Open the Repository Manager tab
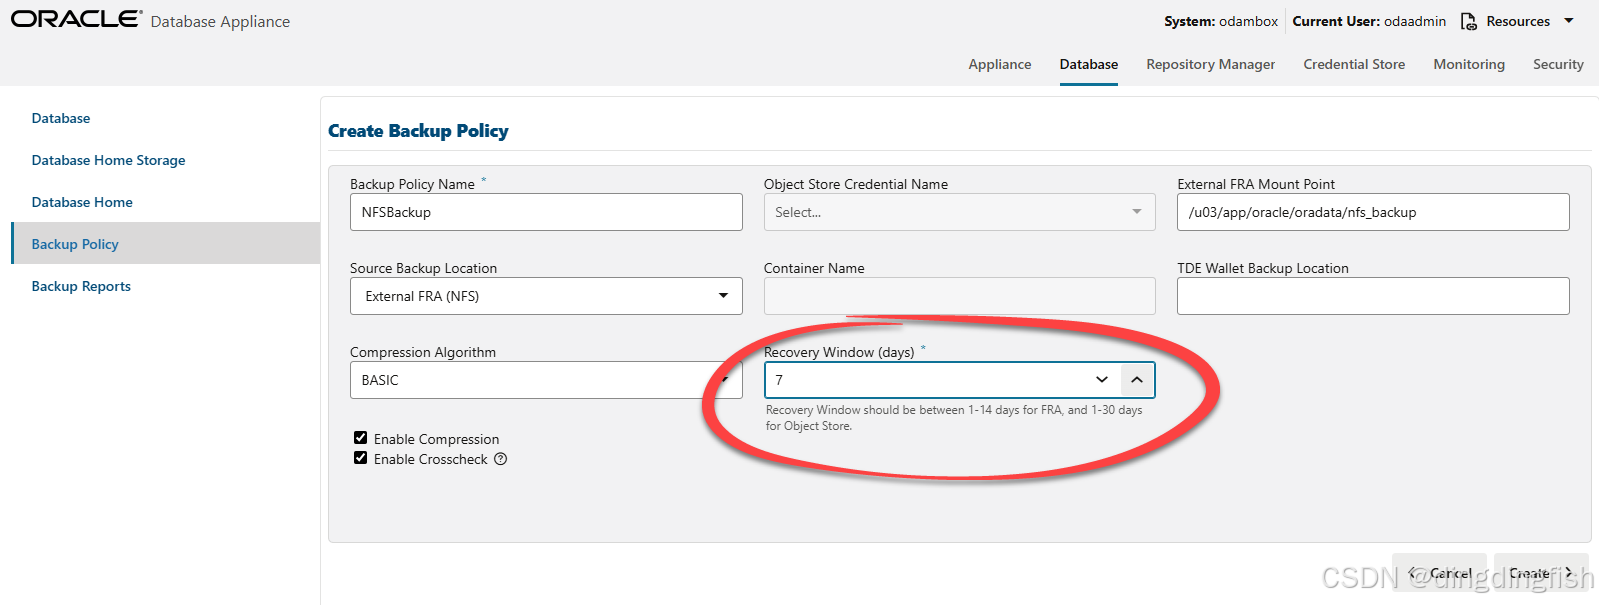Image resolution: width=1599 pixels, height=605 pixels. pos(1210,64)
